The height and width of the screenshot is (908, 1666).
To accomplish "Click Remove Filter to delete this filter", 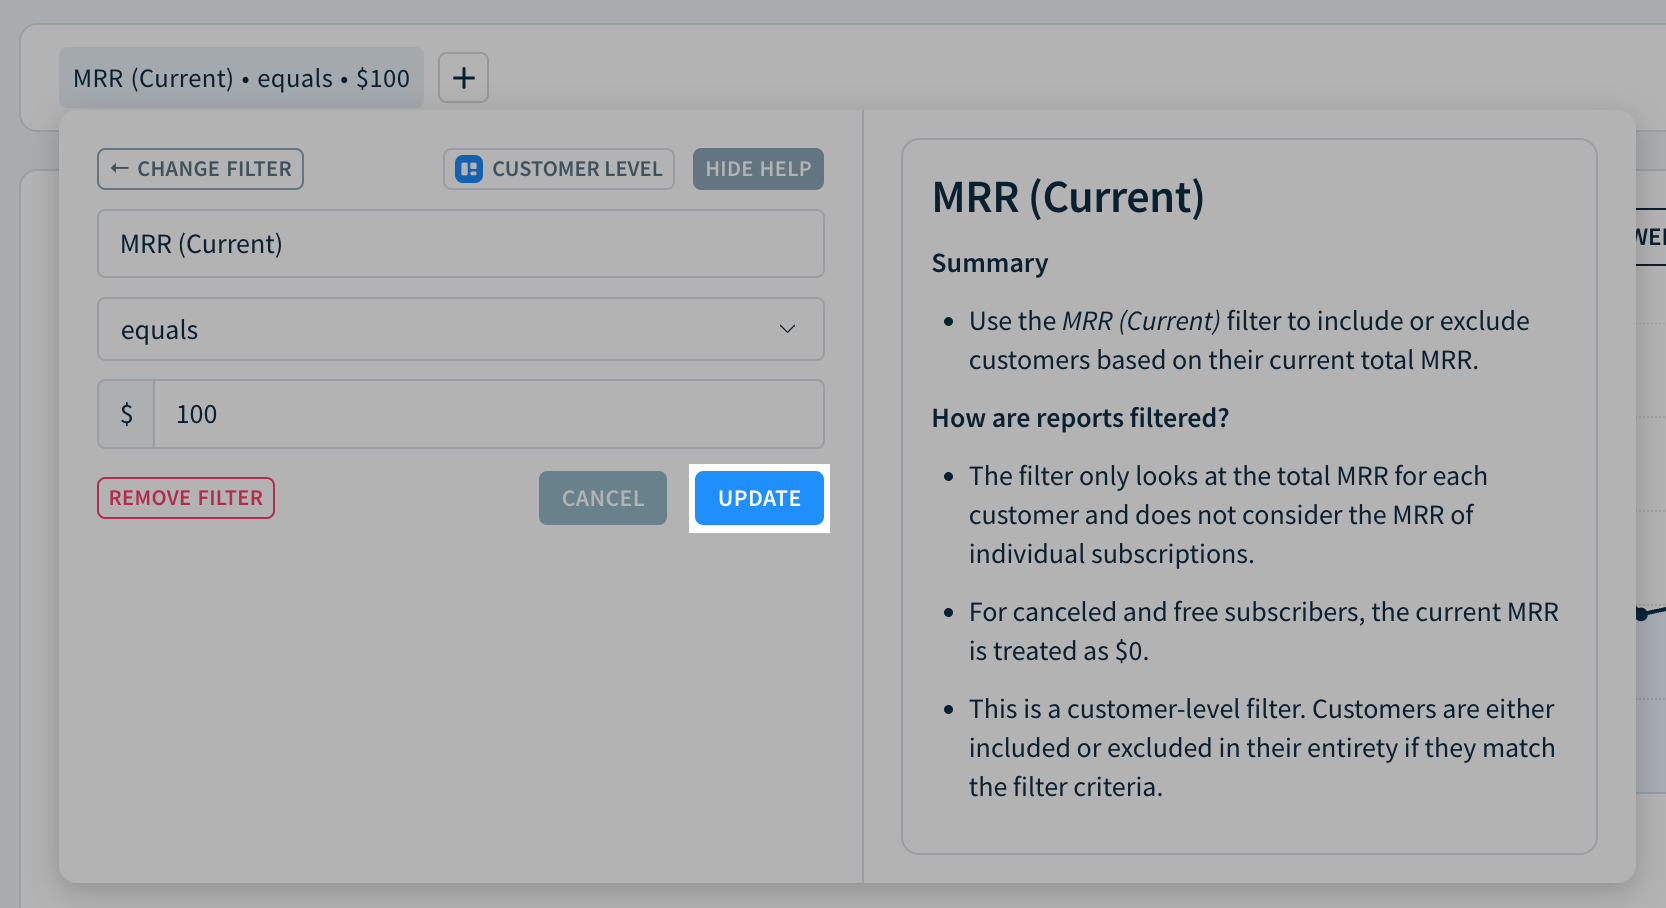I will click(x=185, y=497).
